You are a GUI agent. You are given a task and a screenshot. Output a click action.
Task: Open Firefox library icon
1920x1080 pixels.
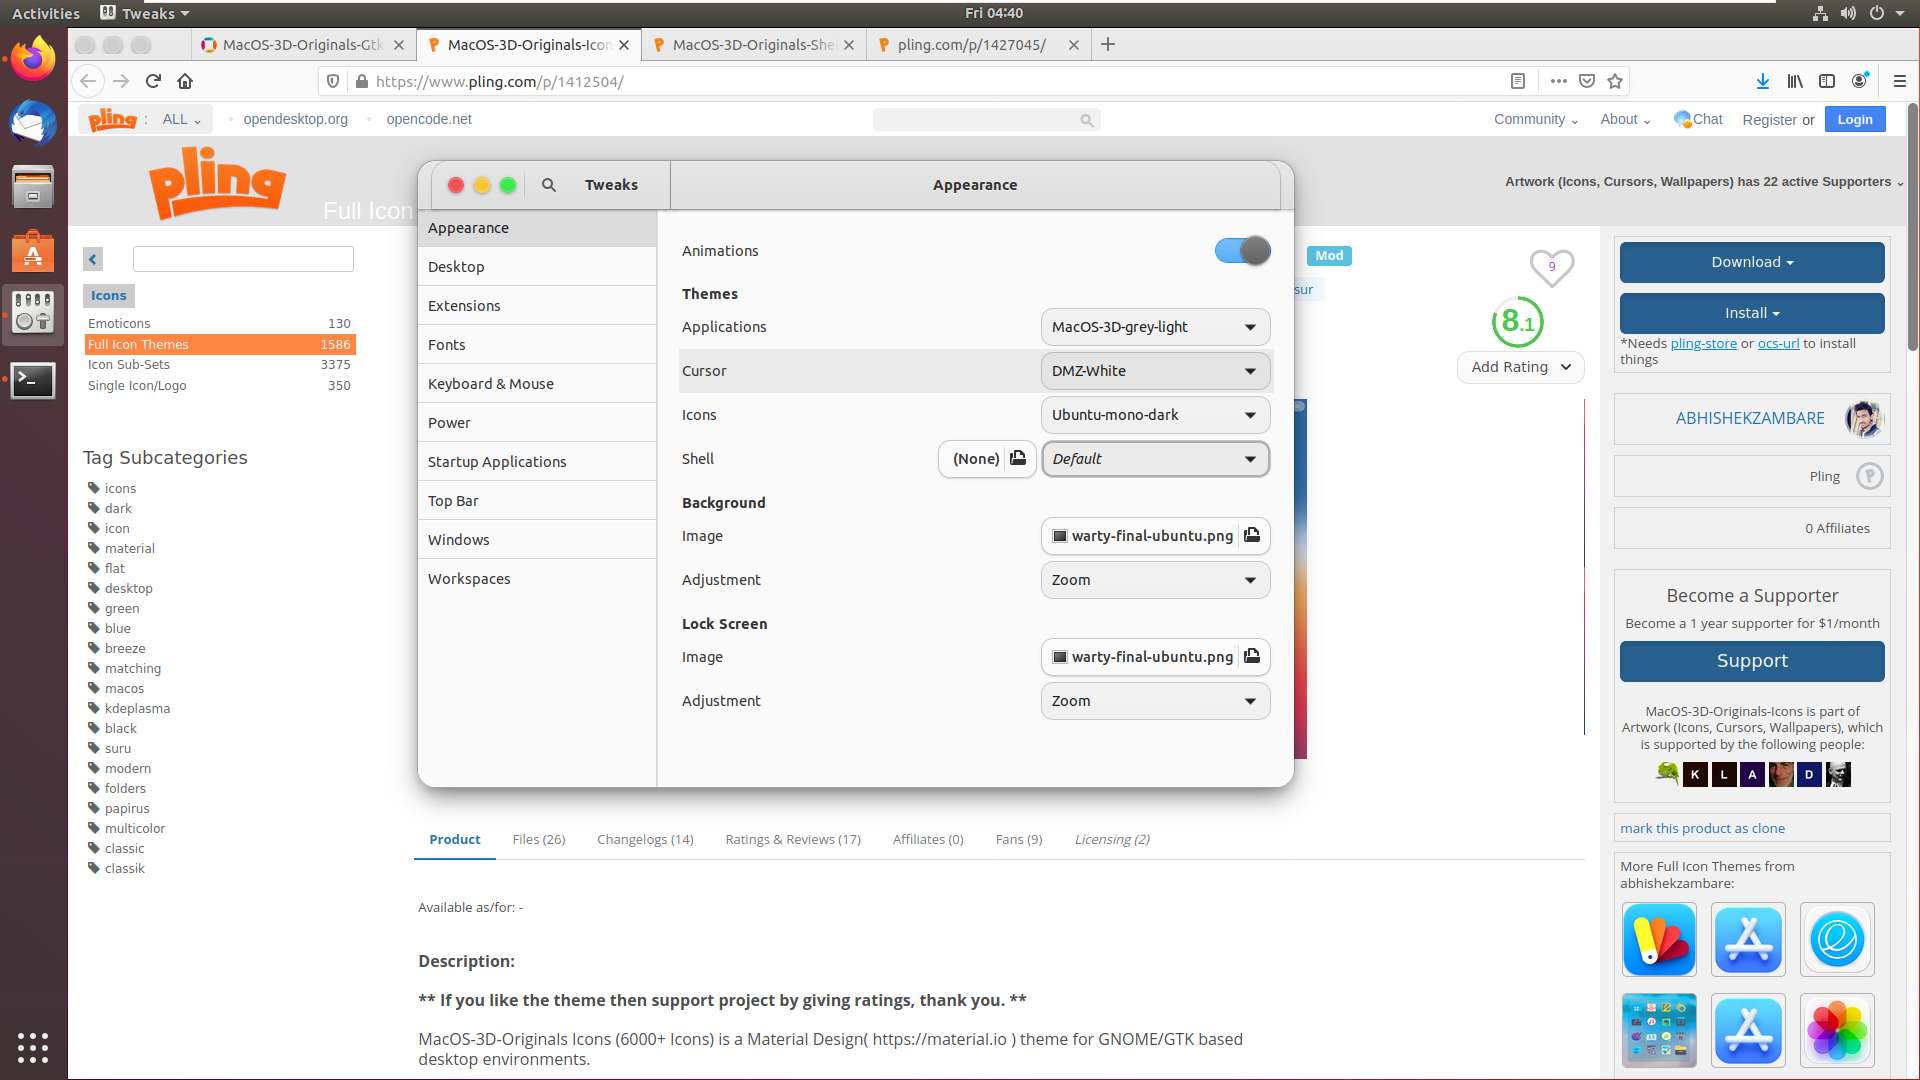pos(1795,81)
